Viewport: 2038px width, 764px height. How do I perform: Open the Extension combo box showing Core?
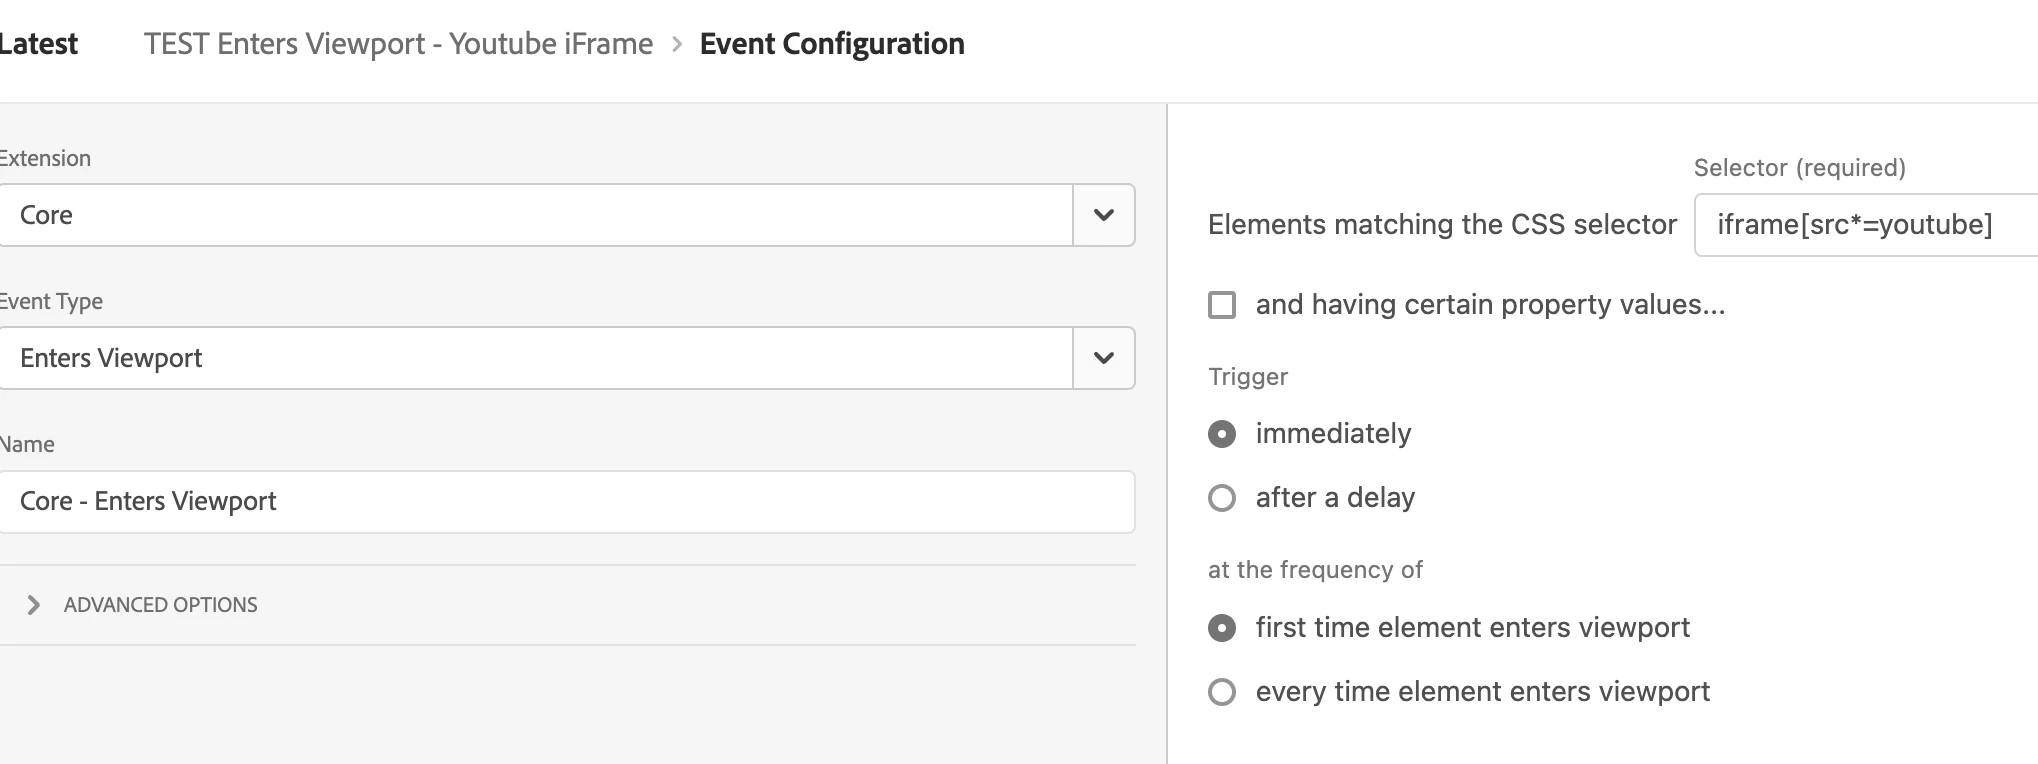click(x=535, y=215)
